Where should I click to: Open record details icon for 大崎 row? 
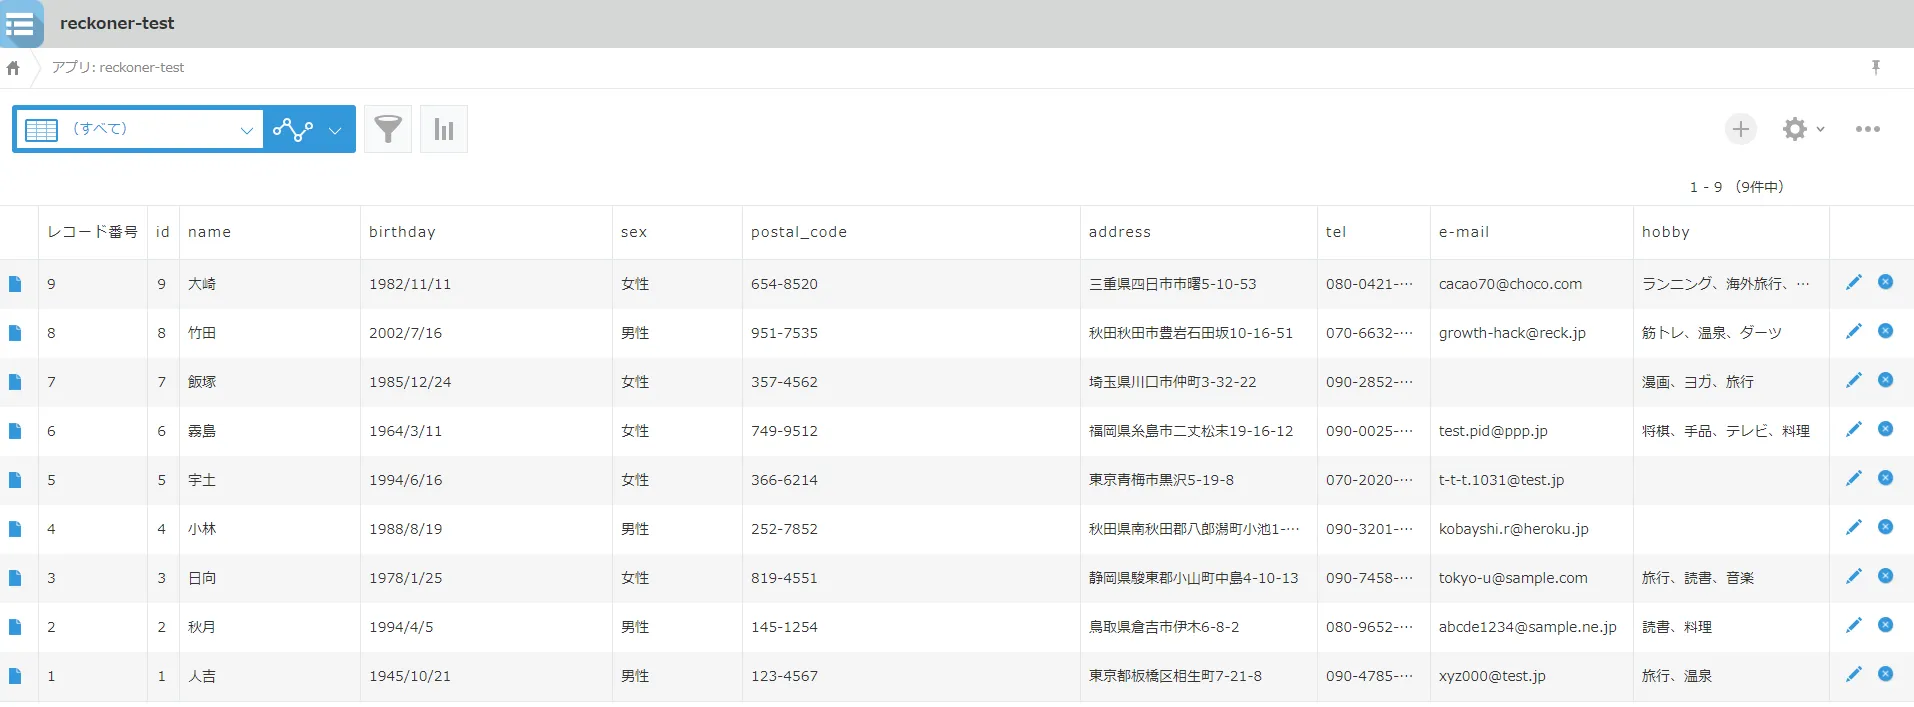[15, 284]
